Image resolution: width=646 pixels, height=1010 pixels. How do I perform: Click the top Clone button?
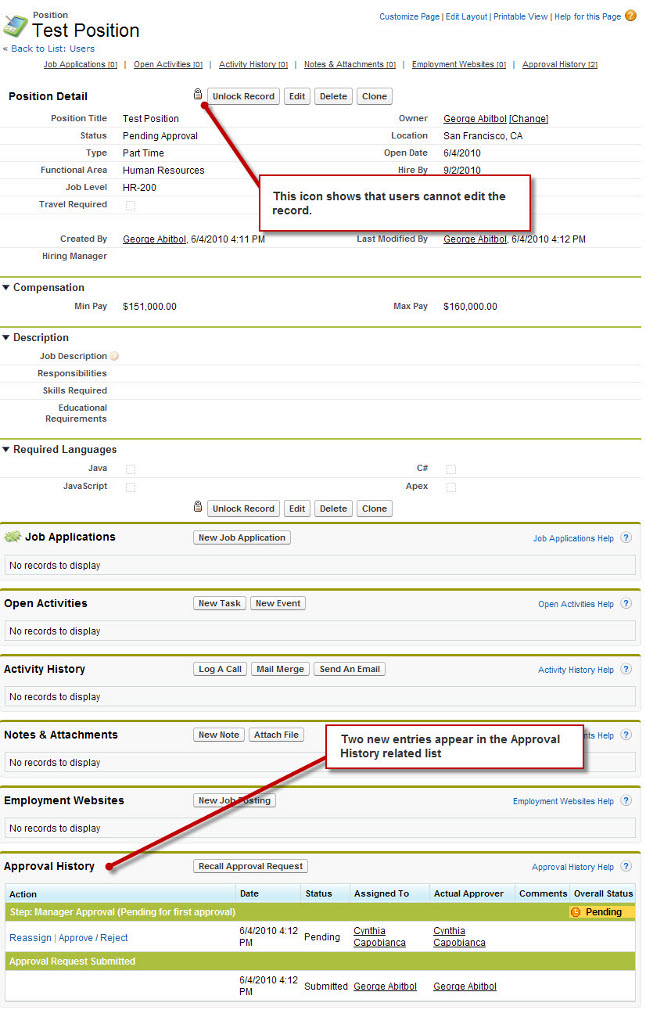coord(374,96)
